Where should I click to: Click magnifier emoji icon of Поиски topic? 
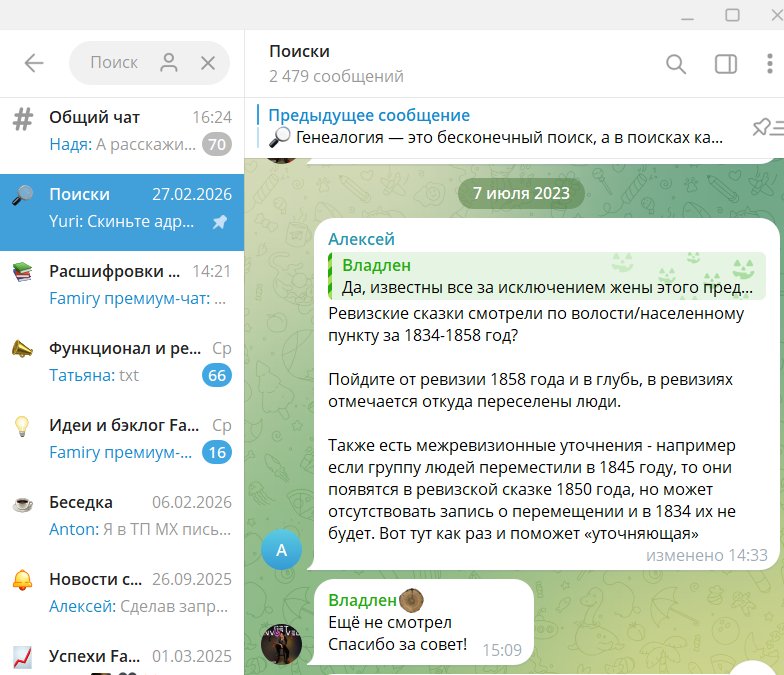click(x=22, y=195)
